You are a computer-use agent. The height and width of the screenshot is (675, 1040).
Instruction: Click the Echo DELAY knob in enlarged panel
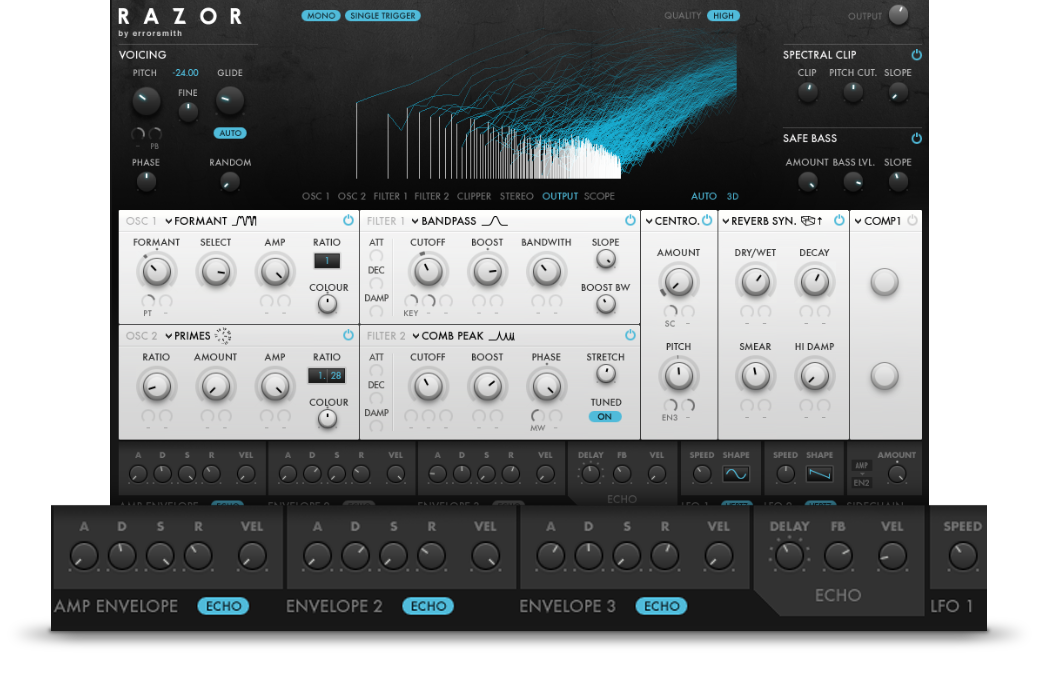click(789, 556)
